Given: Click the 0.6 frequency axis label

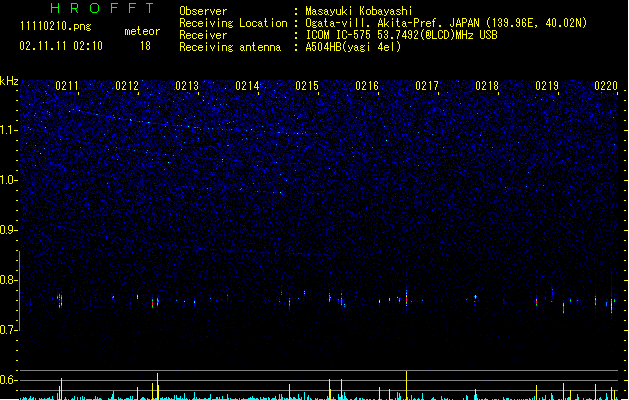Looking at the screenshot, I should (x=9, y=380).
